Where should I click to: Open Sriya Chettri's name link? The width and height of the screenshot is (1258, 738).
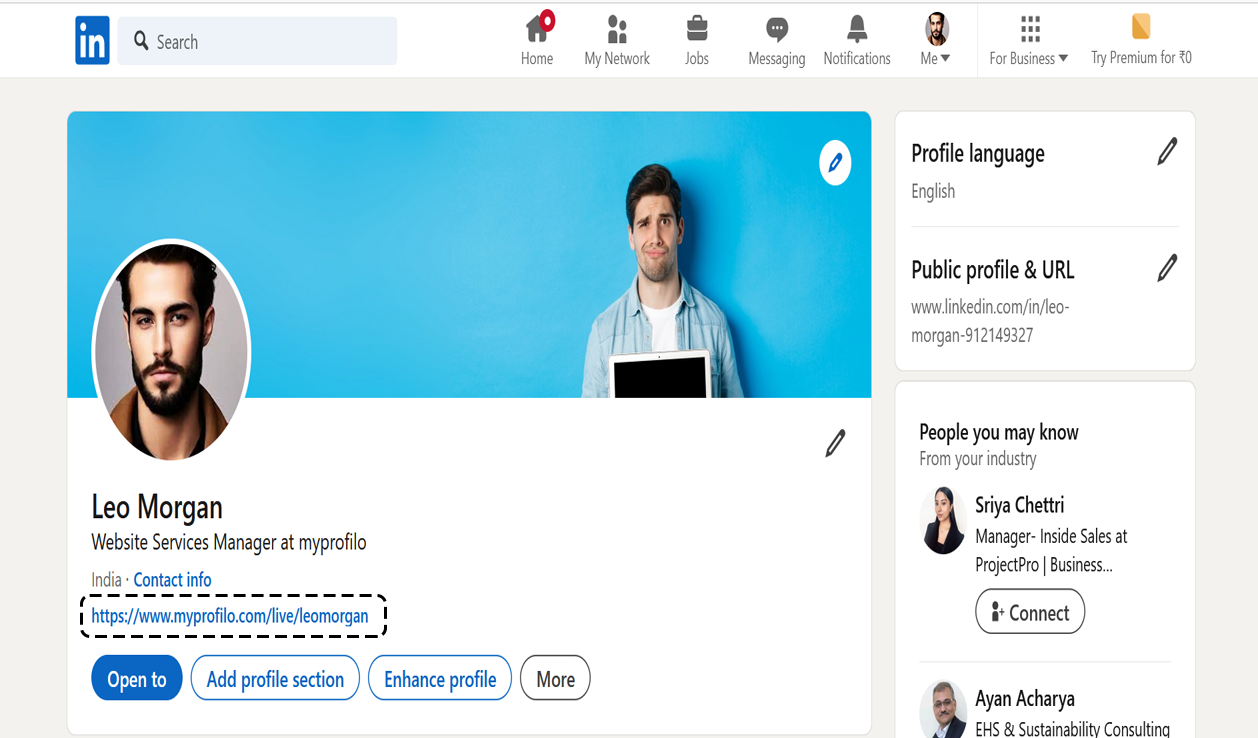point(1019,505)
